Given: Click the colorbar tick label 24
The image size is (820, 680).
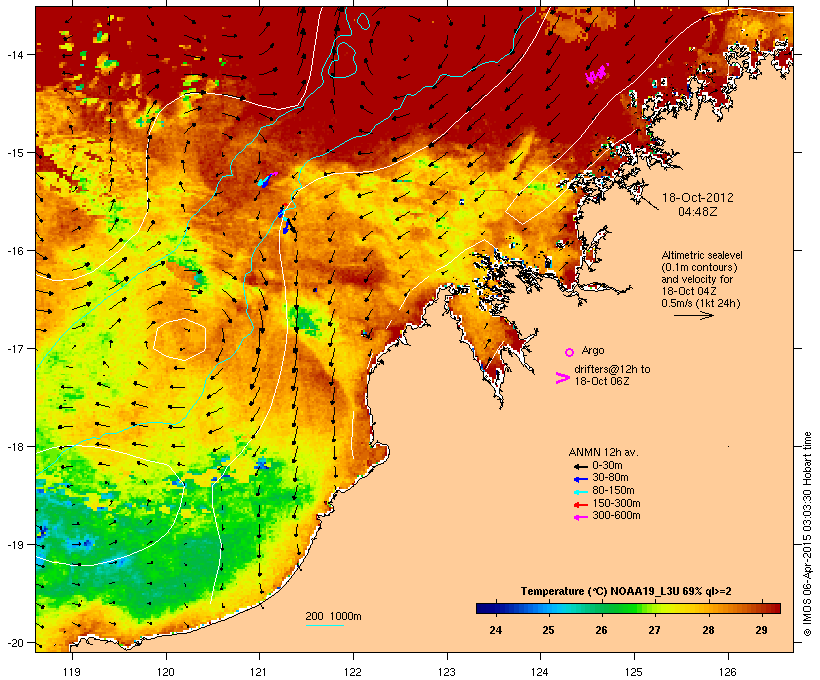Looking at the screenshot, I should (x=495, y=630).
